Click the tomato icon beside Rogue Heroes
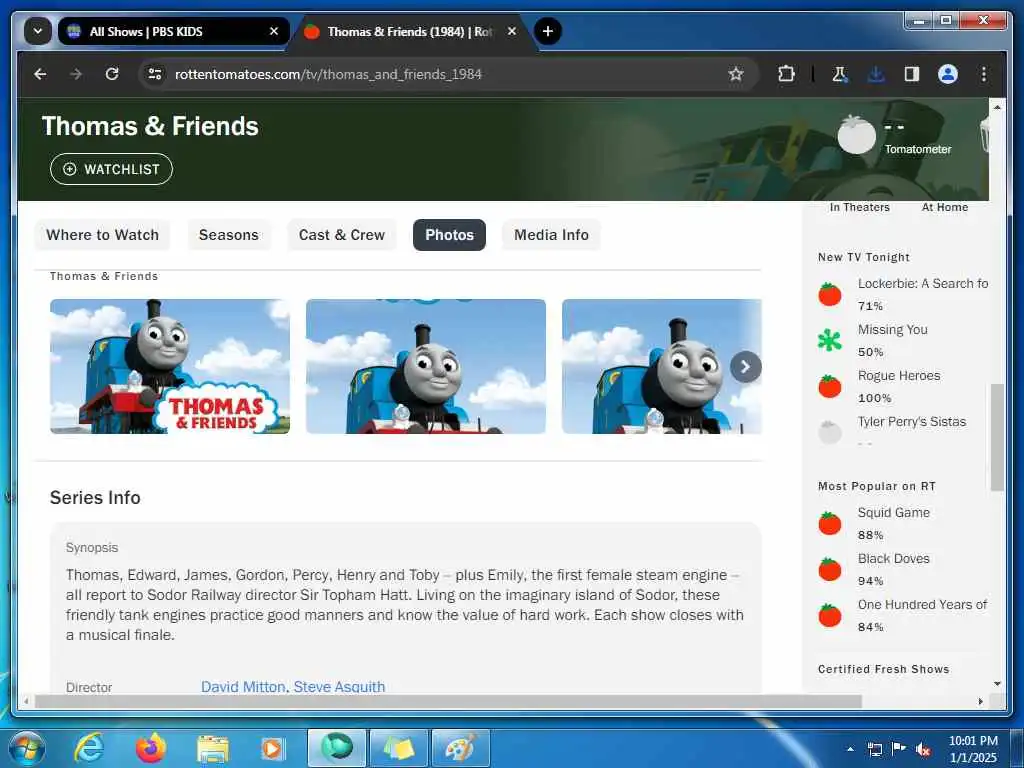 tap(830, 386)
